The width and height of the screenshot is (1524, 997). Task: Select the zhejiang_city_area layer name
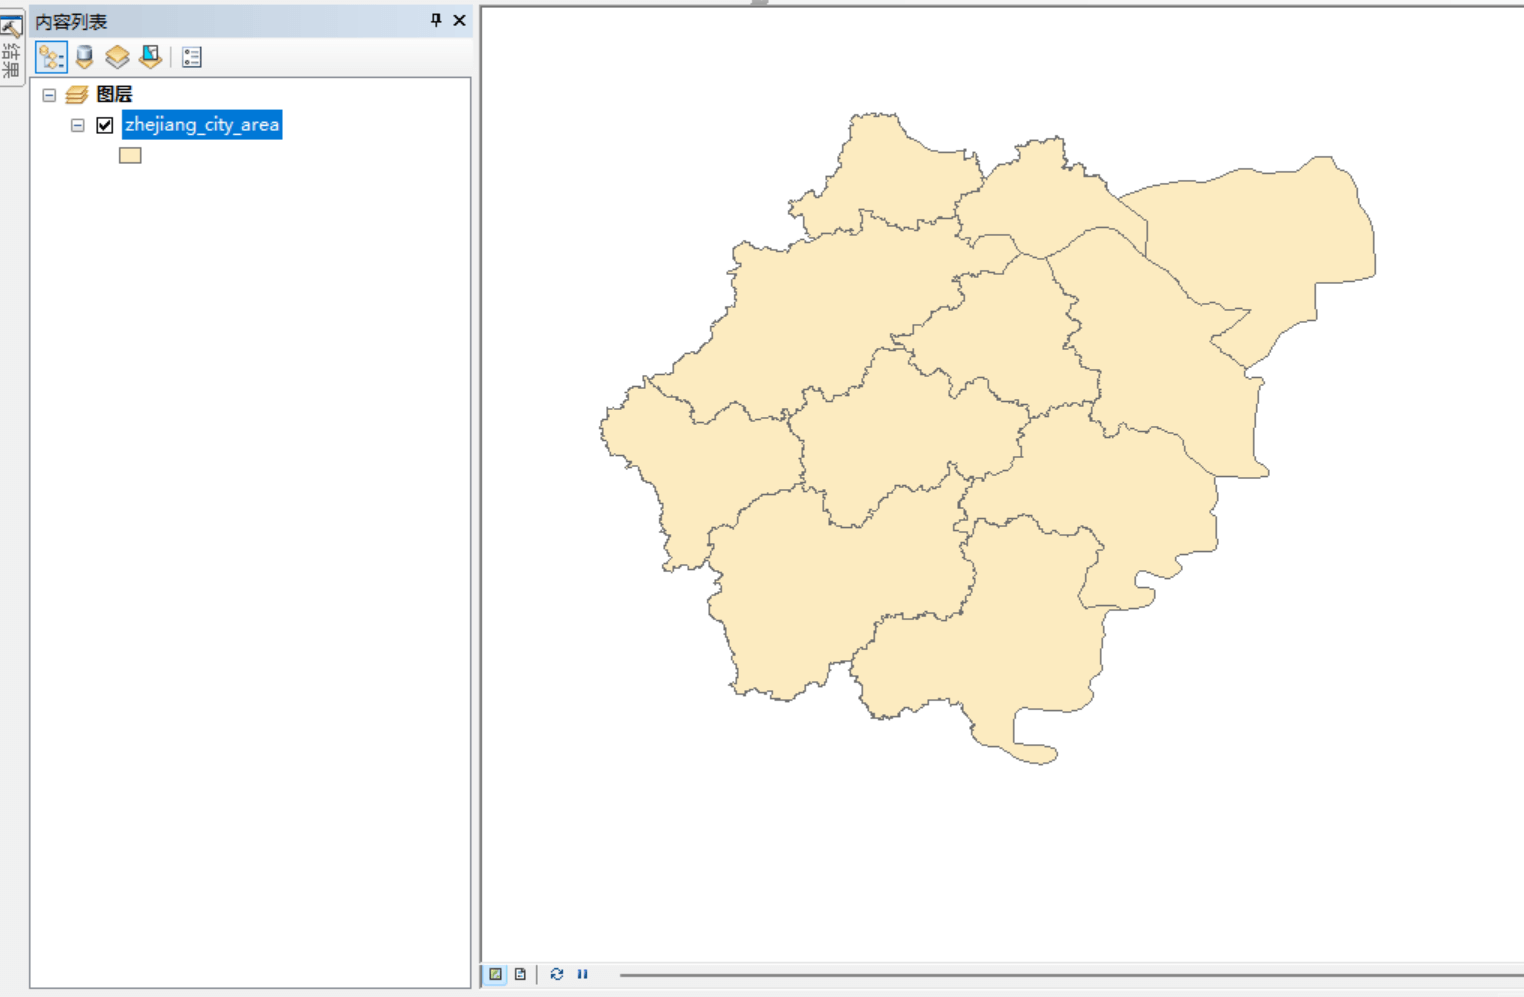202,125
